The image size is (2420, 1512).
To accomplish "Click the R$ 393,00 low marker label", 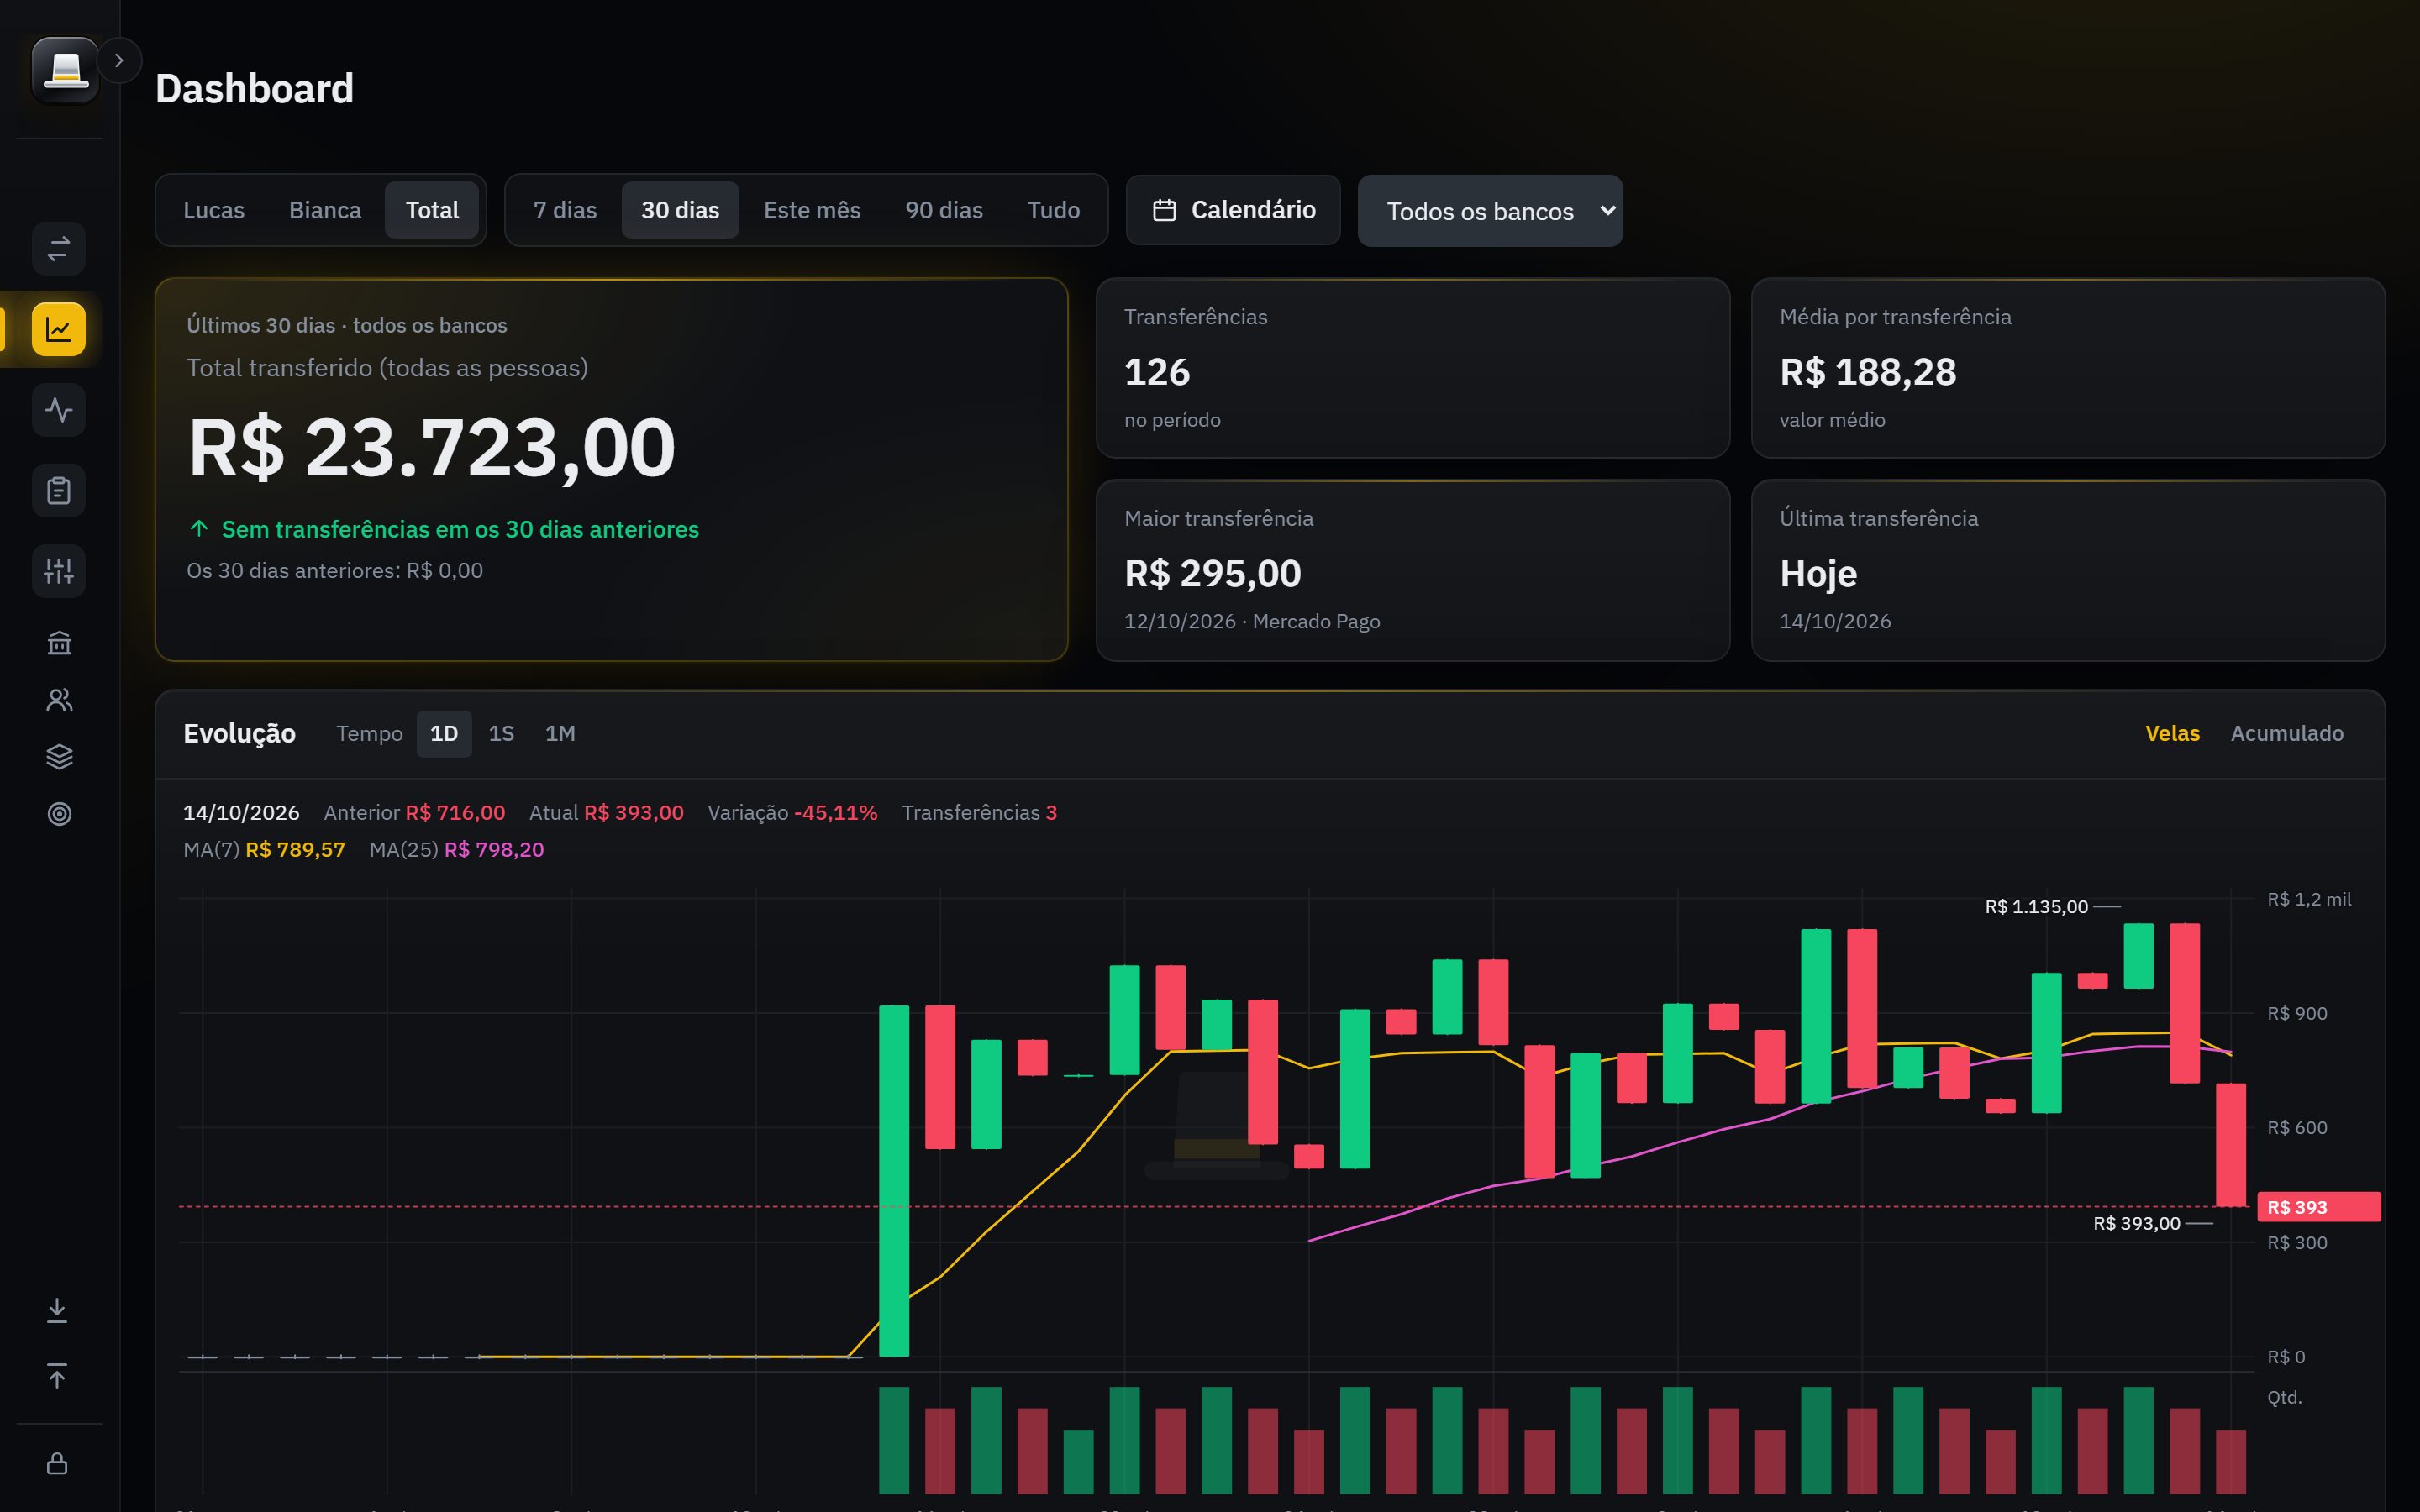I will point(2137,1224).
